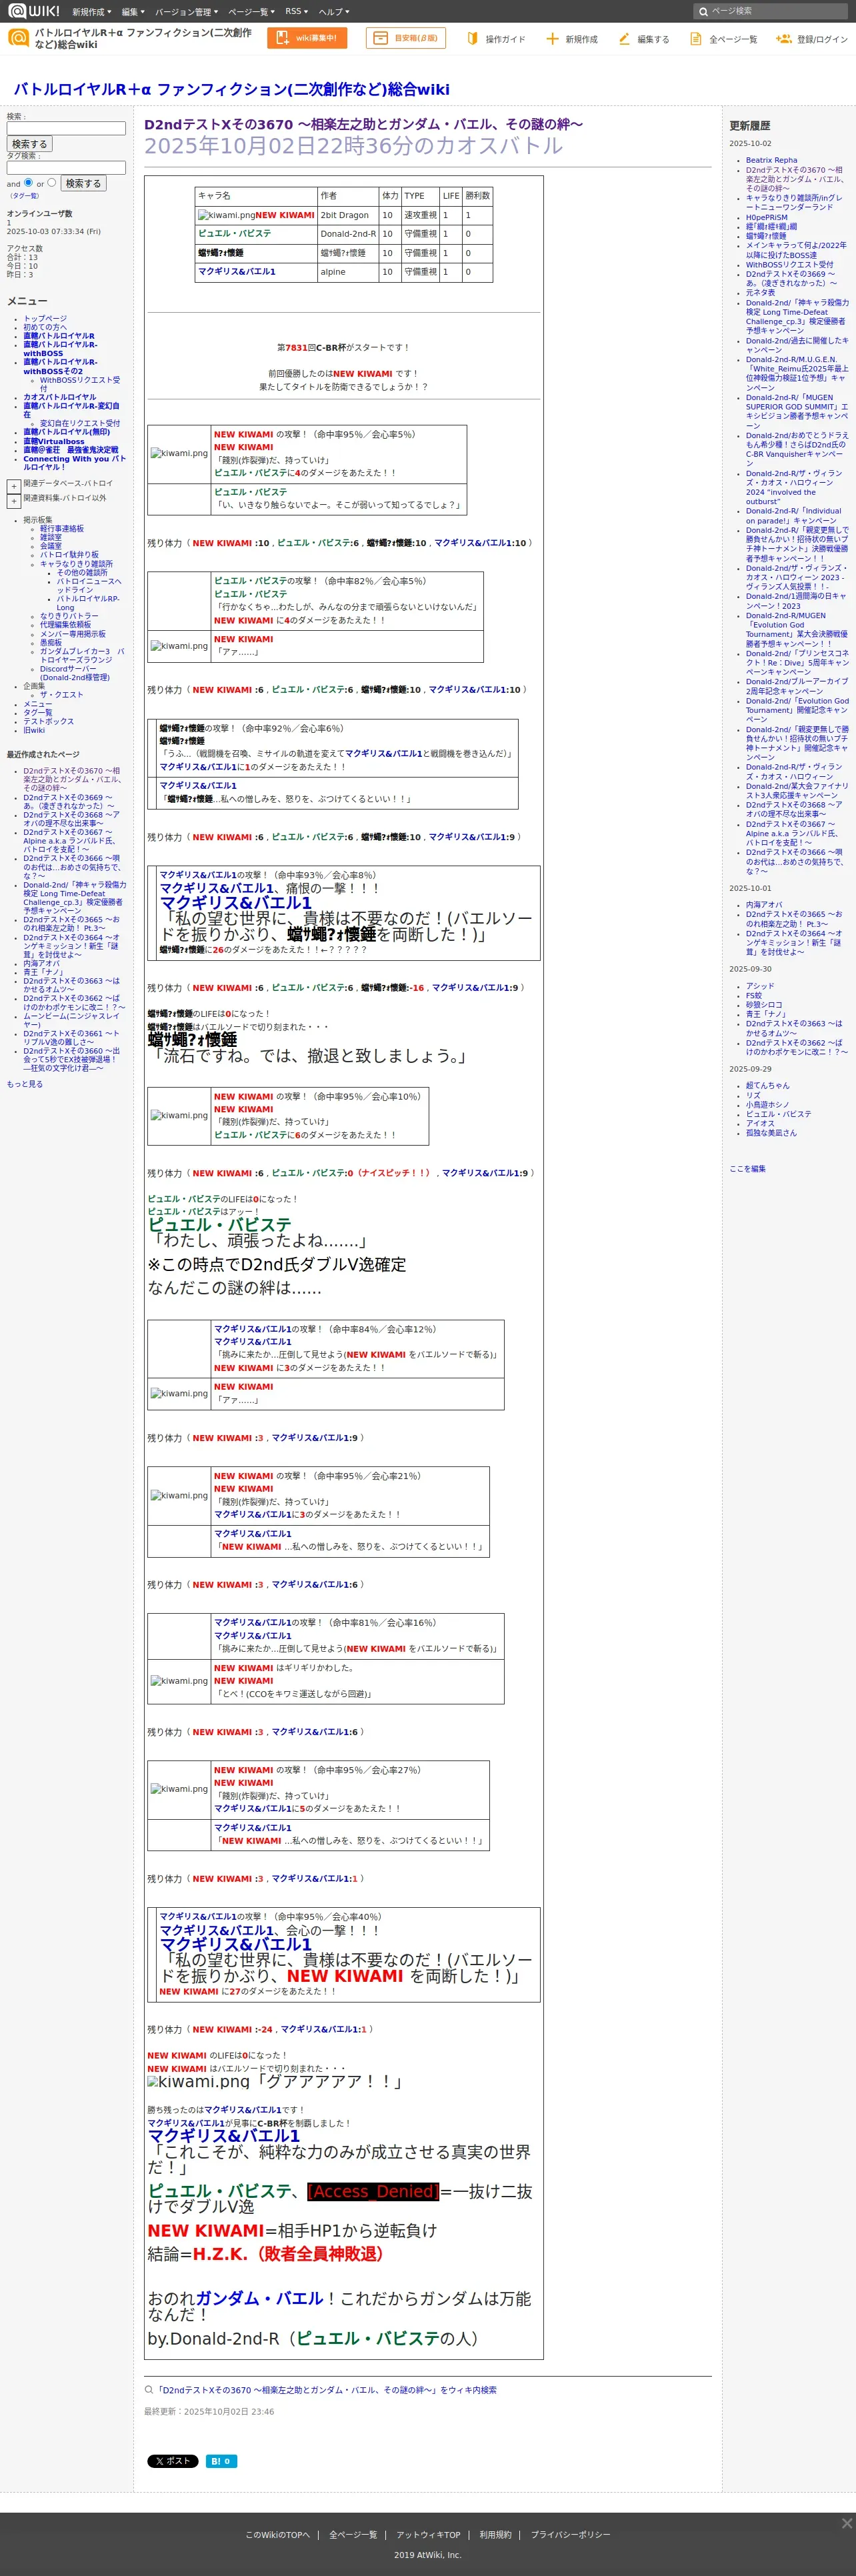856x2576 pixels.
Task: Open the RSS dropdown menu
Action: coord(296,11)
